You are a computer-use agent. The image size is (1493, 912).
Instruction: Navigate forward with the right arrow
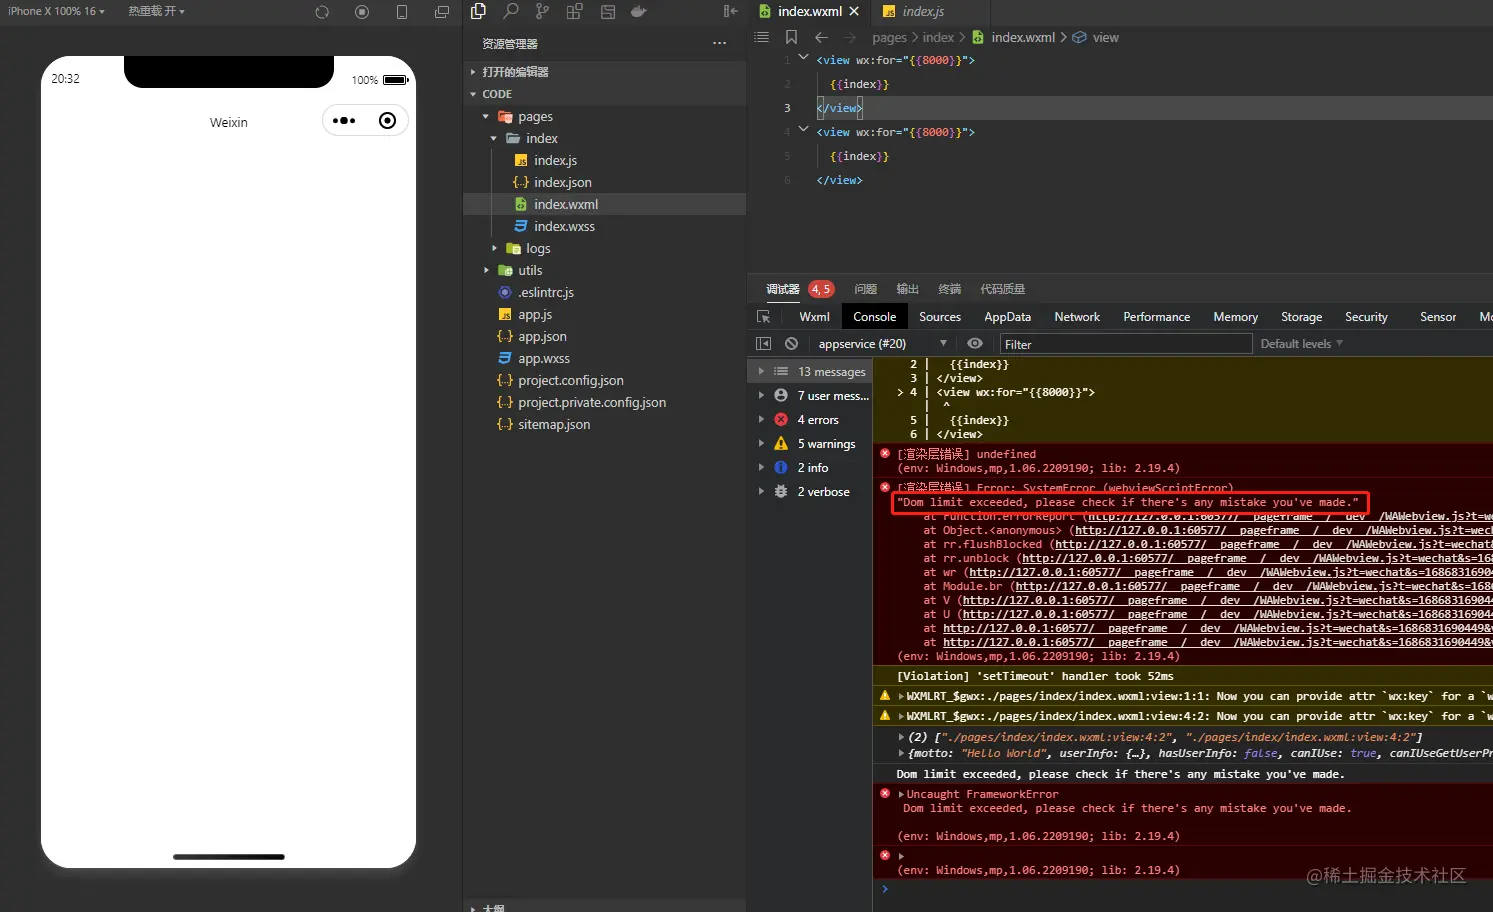coord(850,37)
